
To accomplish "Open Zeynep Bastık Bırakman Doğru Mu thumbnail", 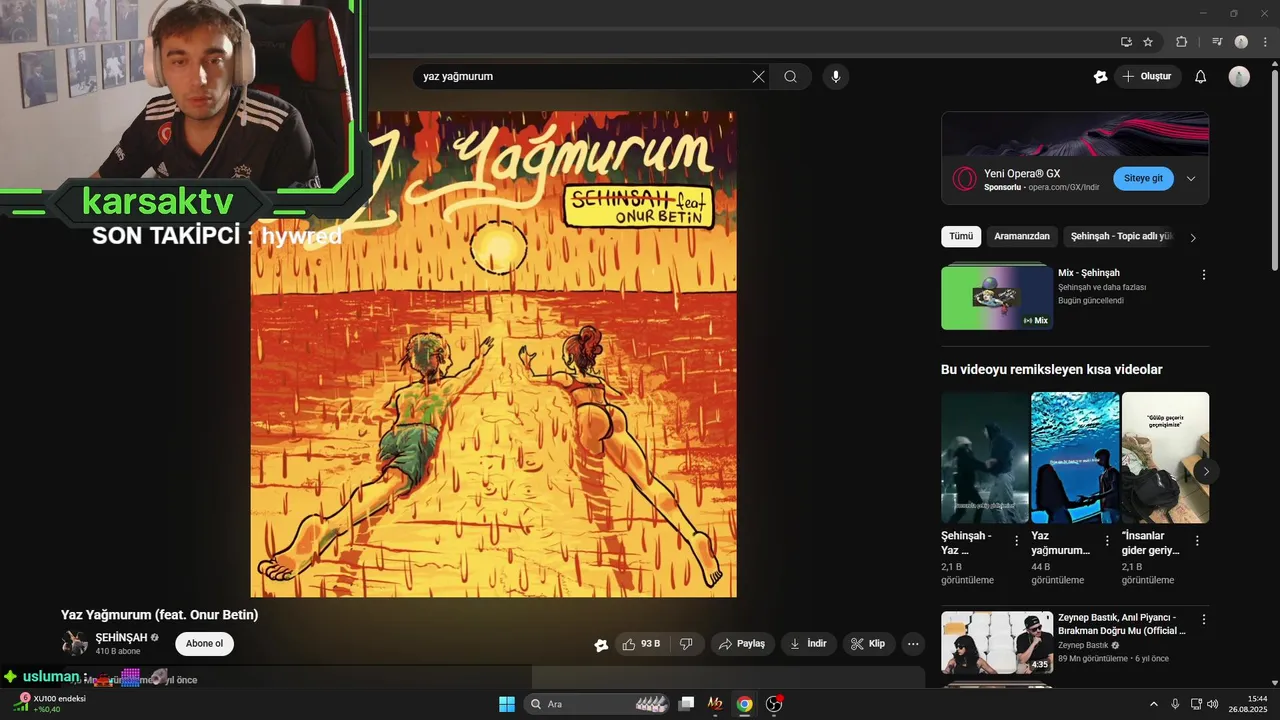I will tap(996, 642).
